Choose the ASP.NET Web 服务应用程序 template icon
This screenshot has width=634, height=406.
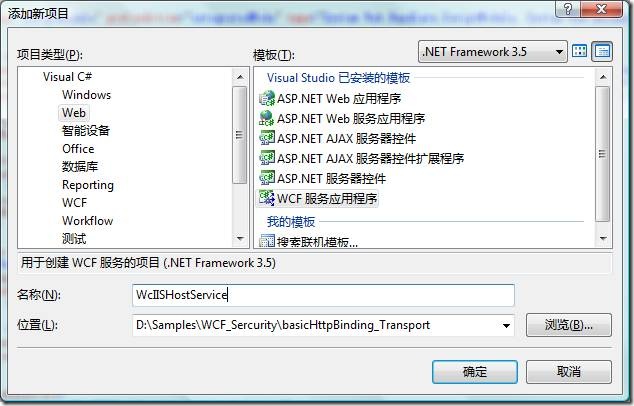267,118
